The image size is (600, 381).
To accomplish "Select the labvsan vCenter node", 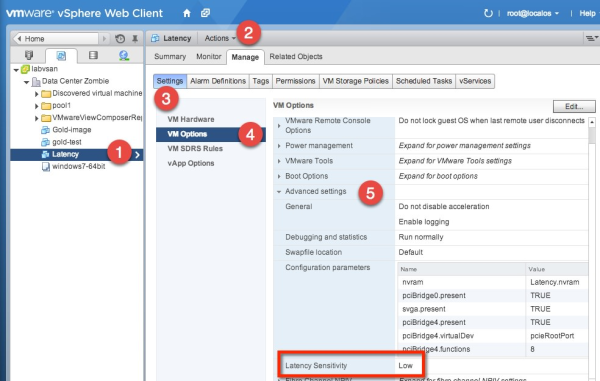I will pos(44,69).
